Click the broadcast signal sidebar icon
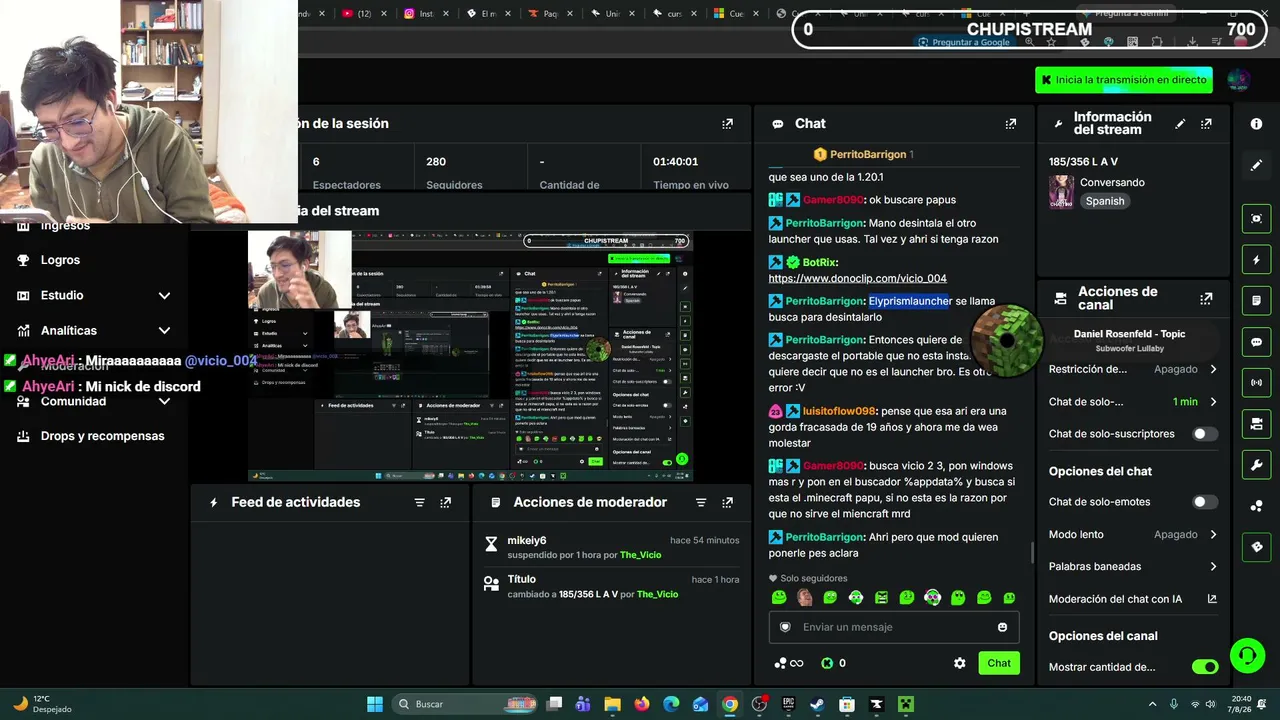 (1256, 383)
